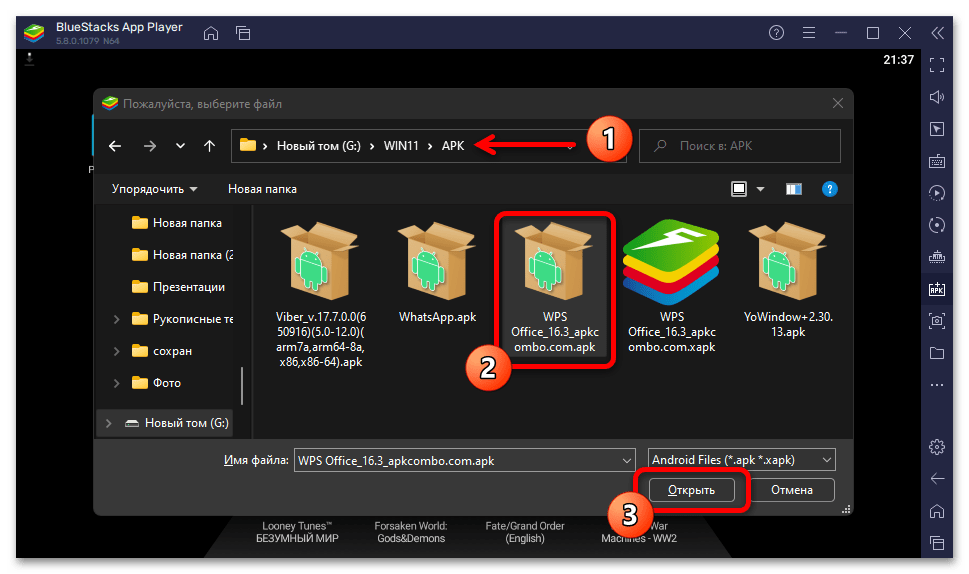Select WPS Office .xapk BlueStacks file
The image size is (969, 574).
(x=671, y=288)
